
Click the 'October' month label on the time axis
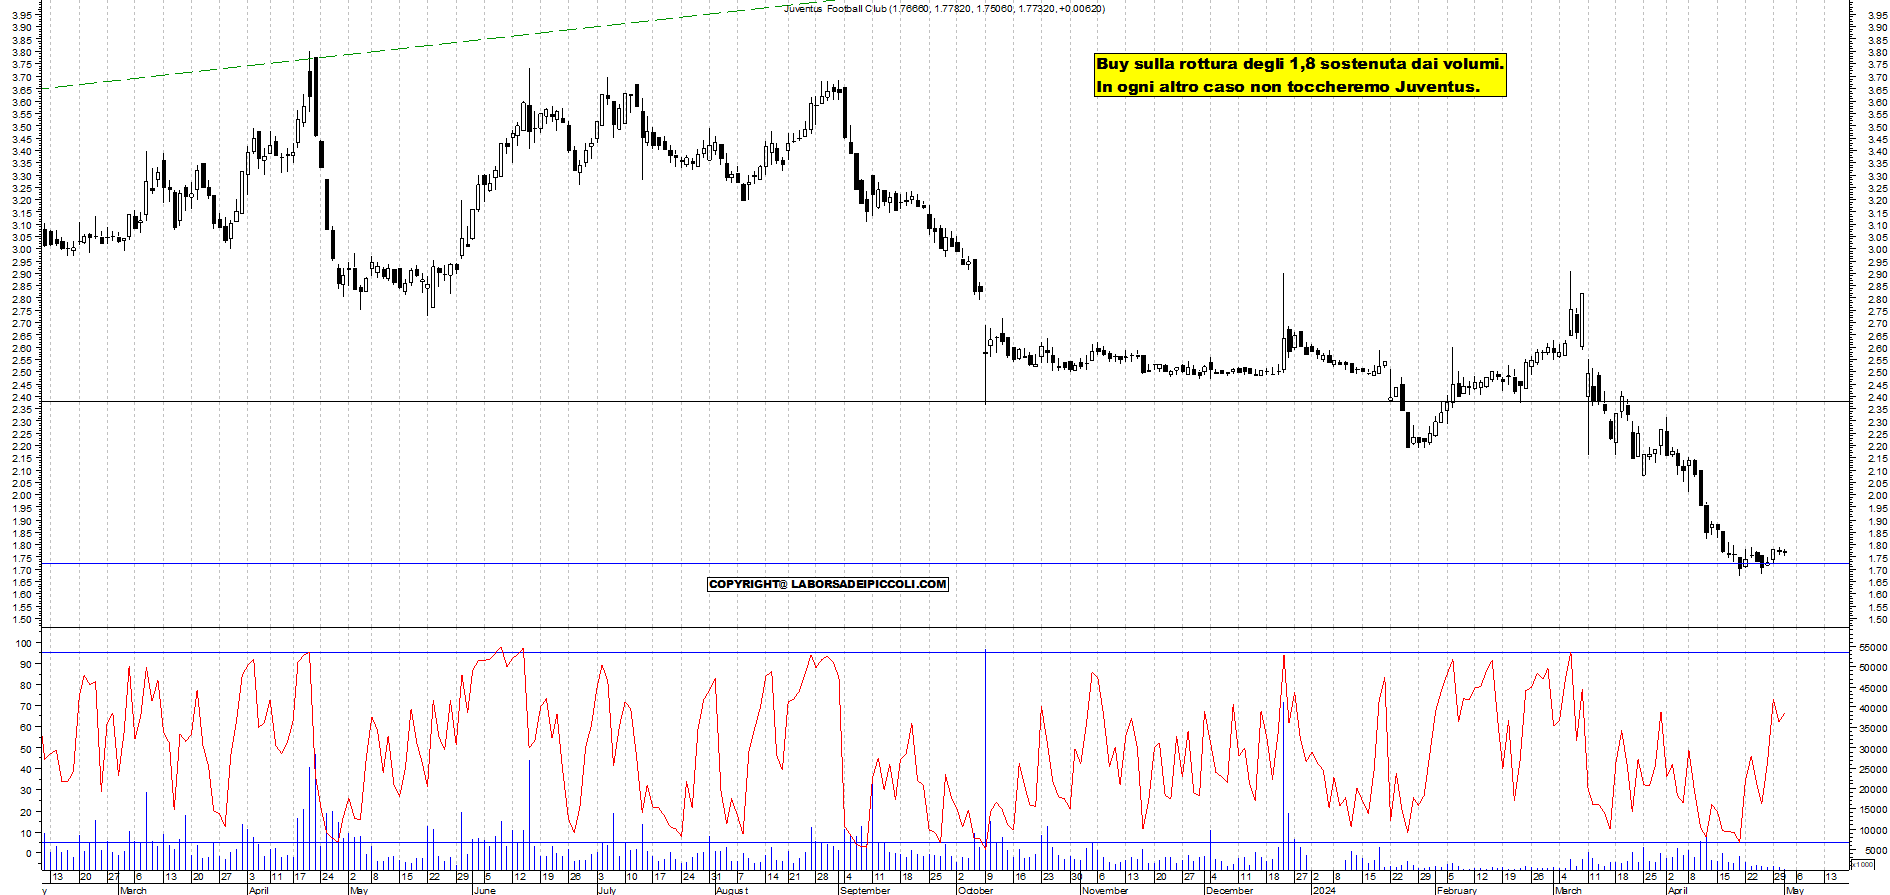(976, 890)
